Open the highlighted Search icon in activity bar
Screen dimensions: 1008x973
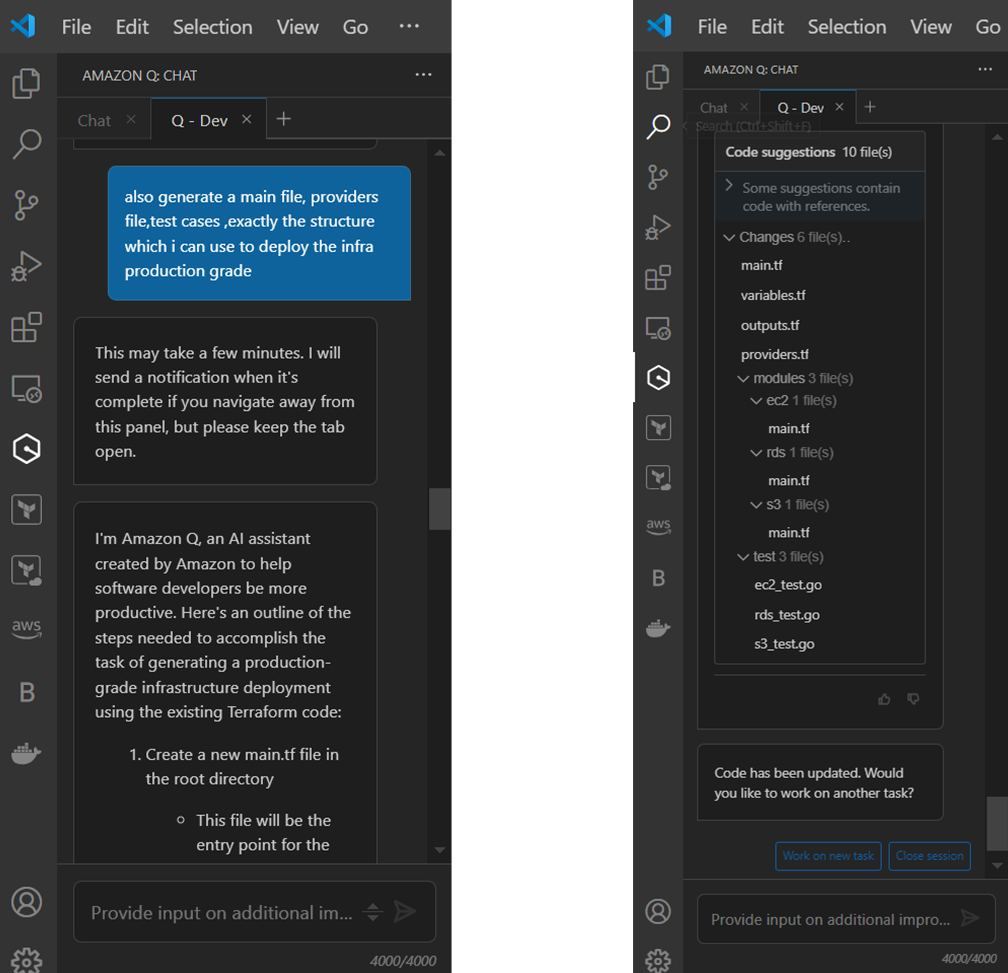pos(658,127)
